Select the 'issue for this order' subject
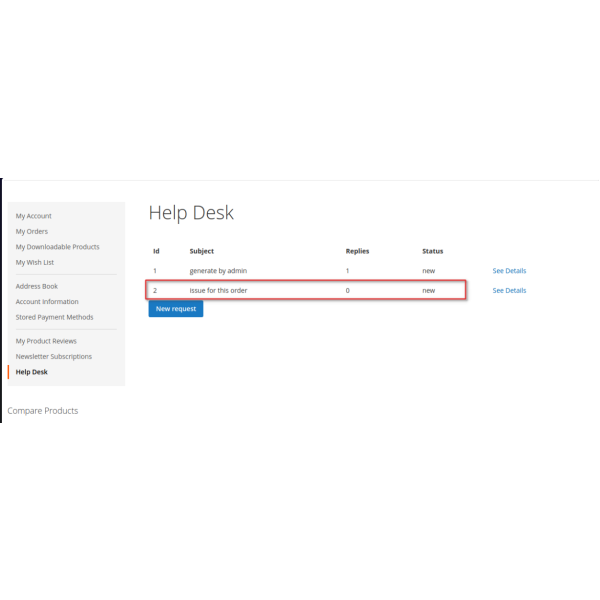 point(219,291)
